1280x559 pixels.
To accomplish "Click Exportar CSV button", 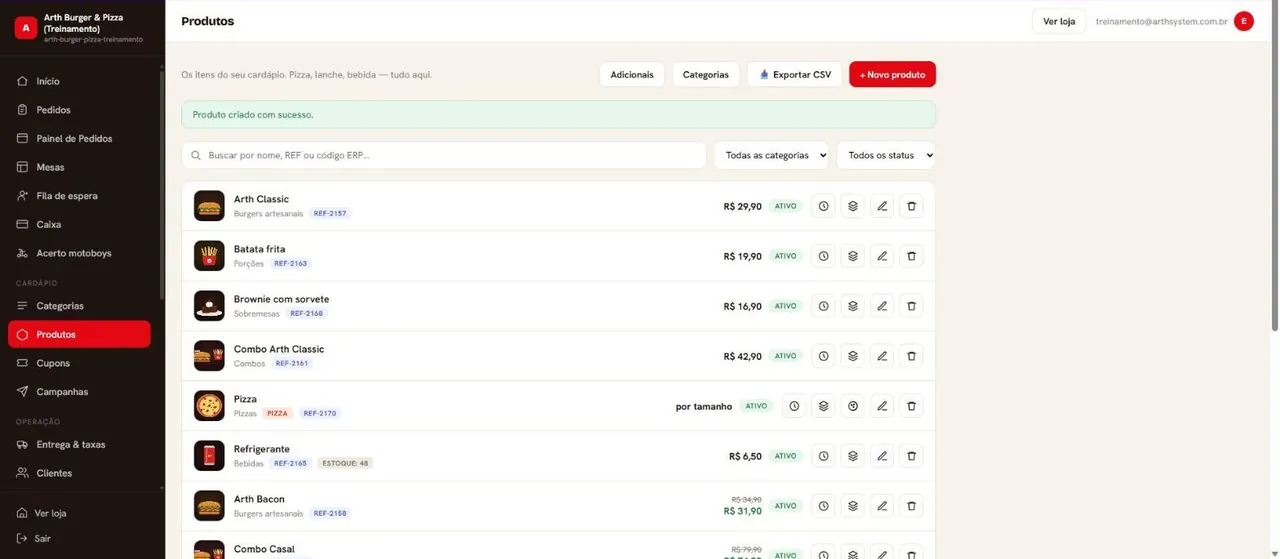I will [x=795, y=75].
